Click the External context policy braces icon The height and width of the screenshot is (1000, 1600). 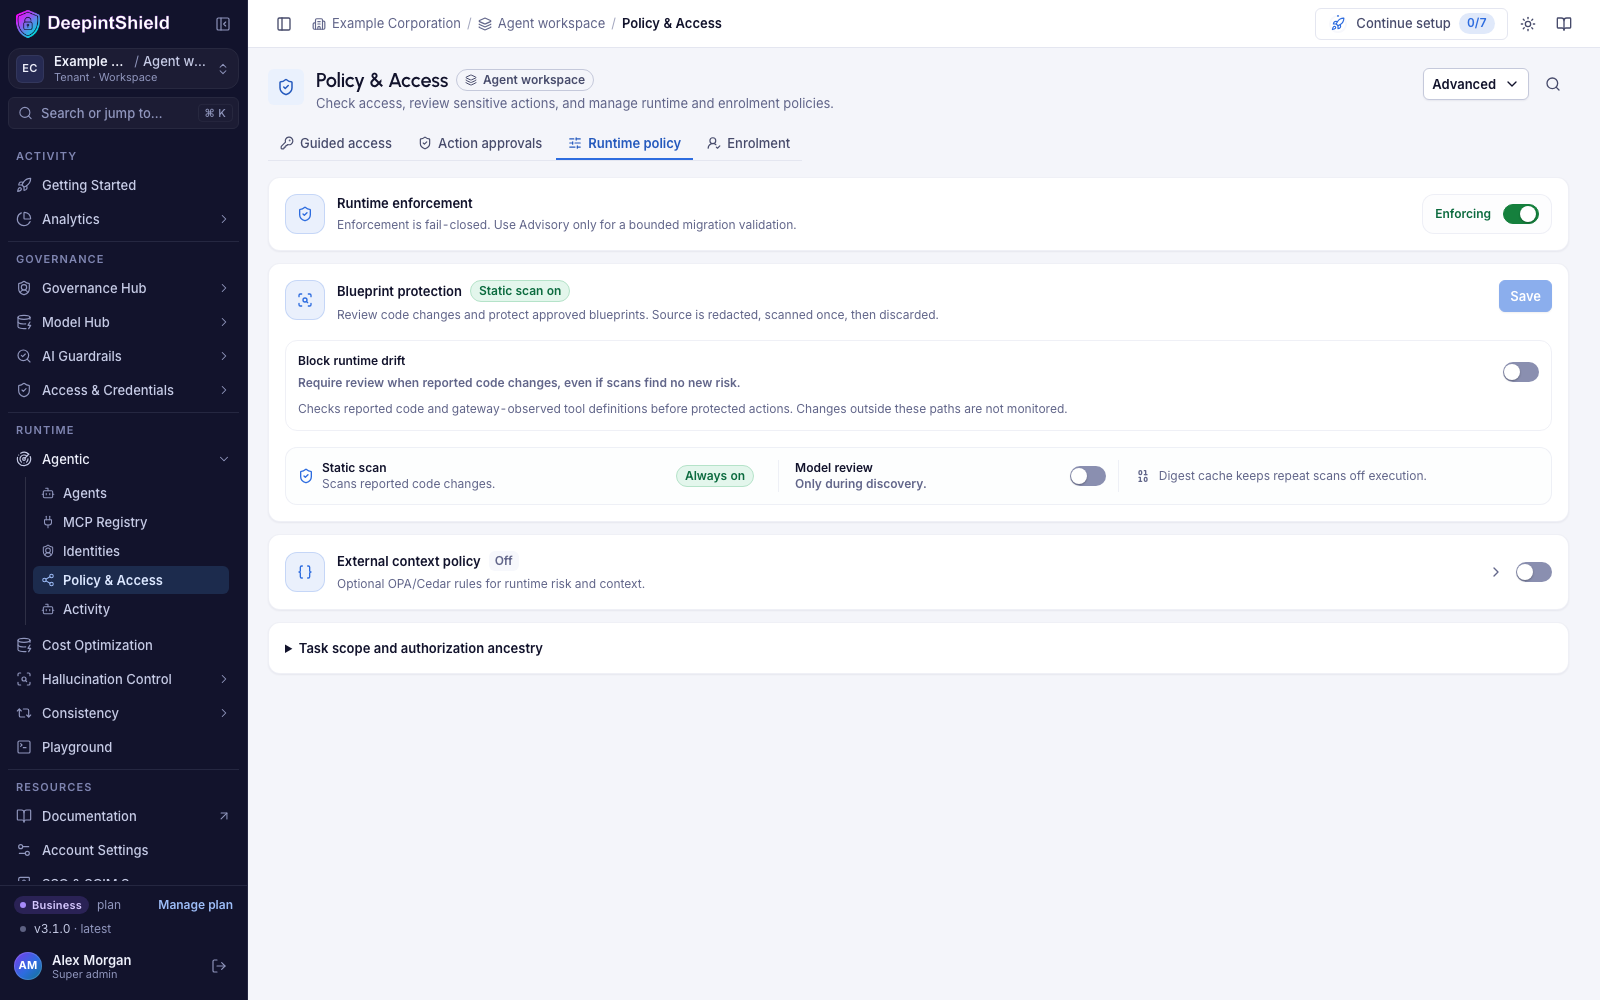click(x=305, y=572)
